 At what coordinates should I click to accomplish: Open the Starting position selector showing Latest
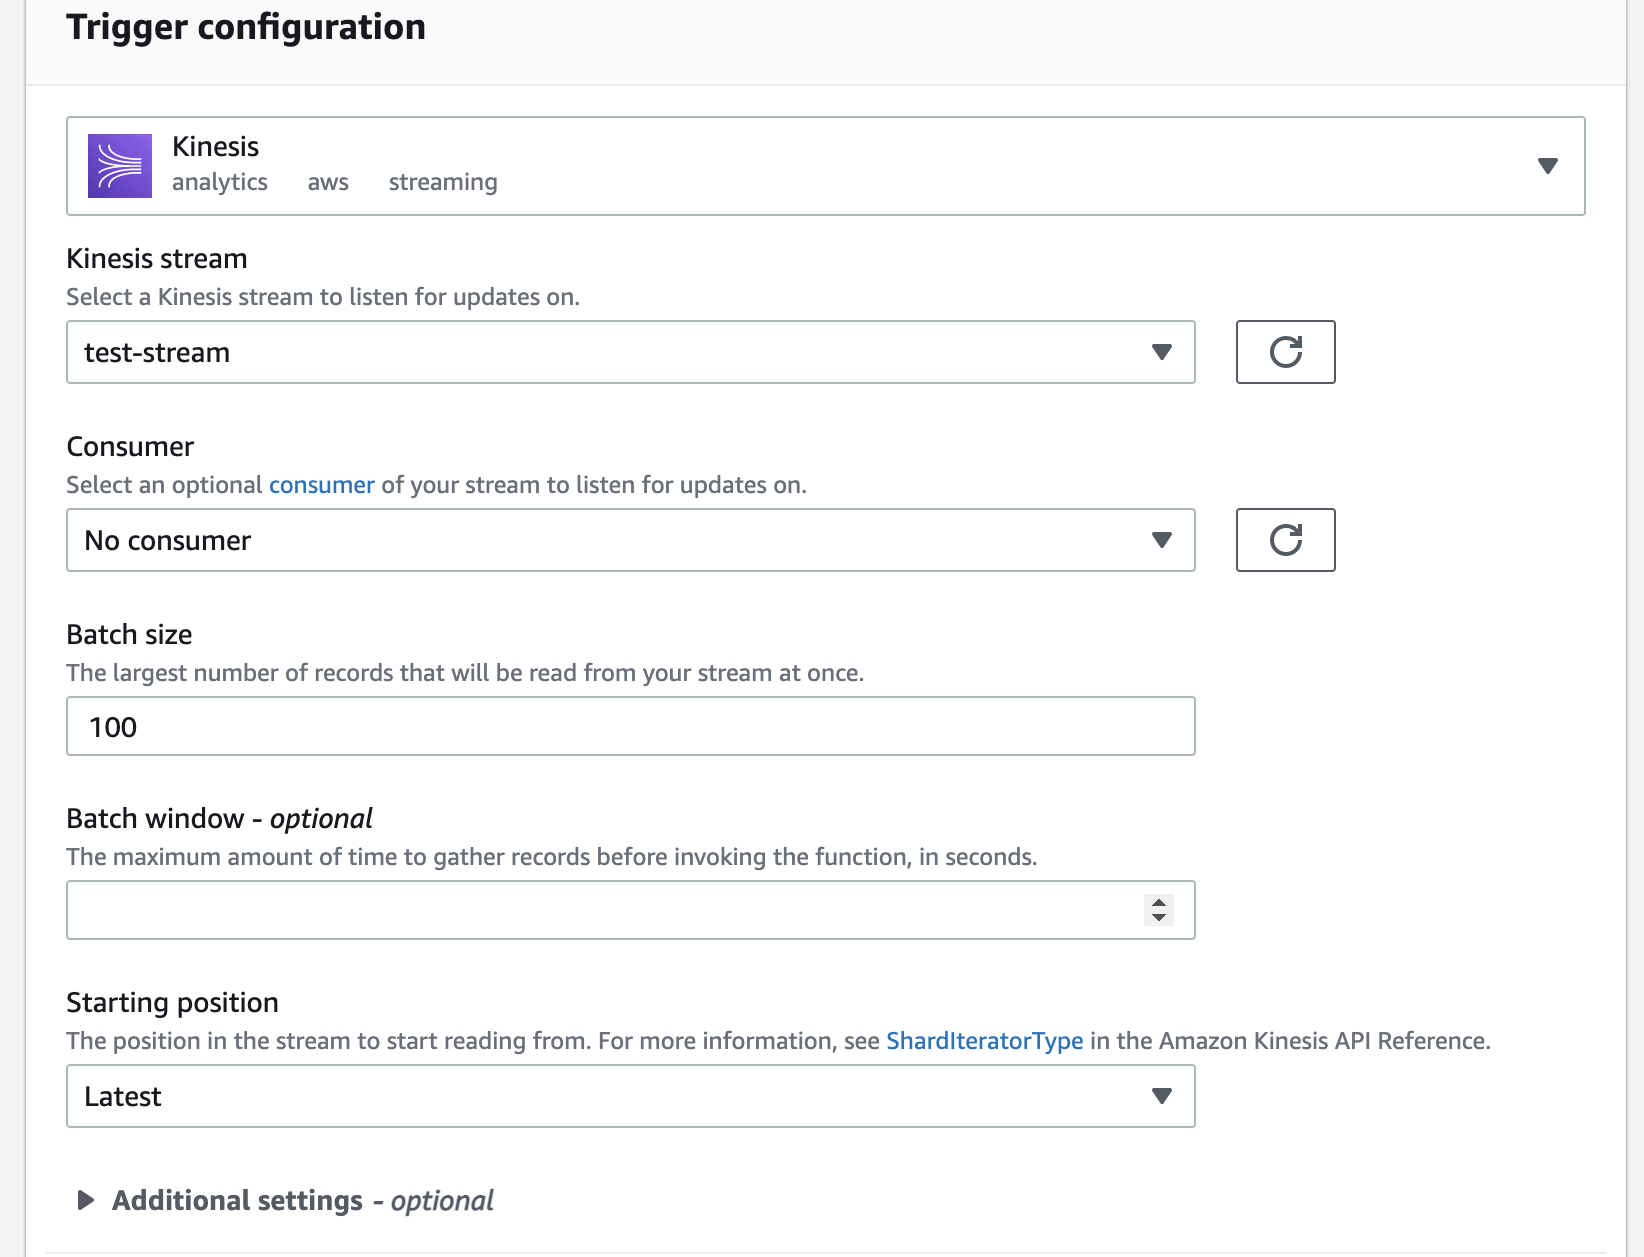click(x=600, y=1096)
